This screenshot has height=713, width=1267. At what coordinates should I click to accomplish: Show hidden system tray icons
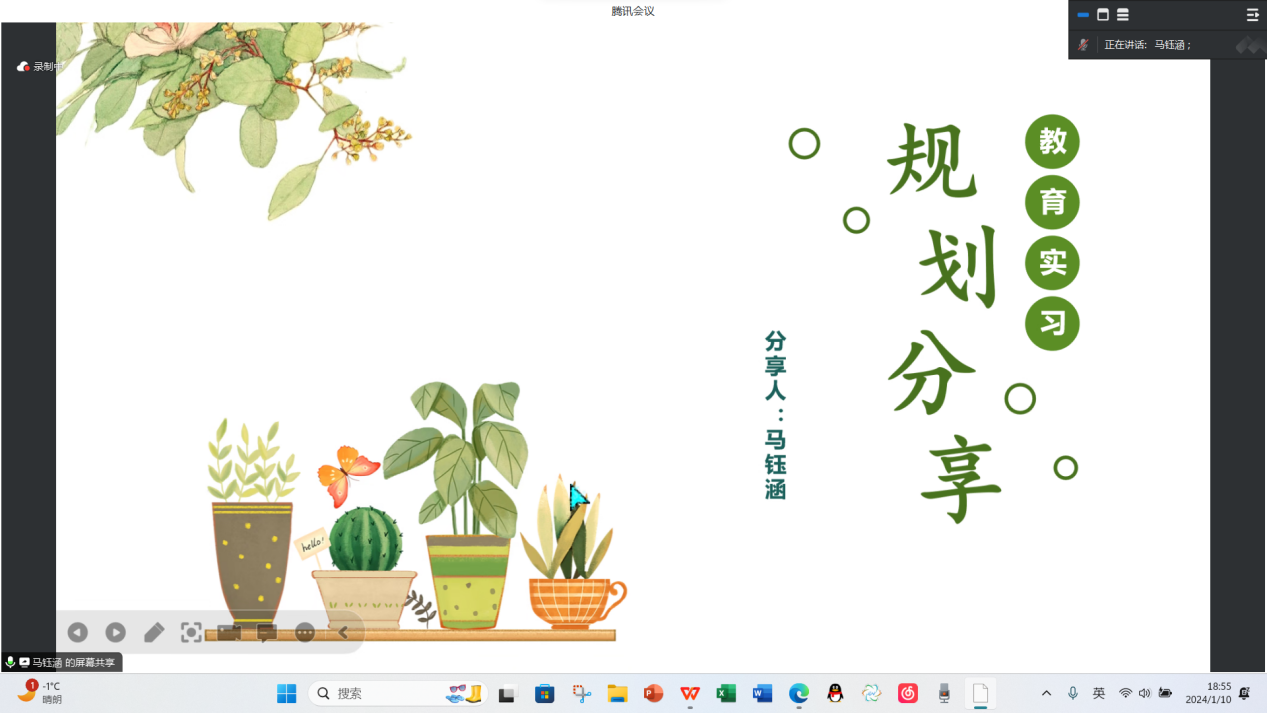coord(1046,693)
